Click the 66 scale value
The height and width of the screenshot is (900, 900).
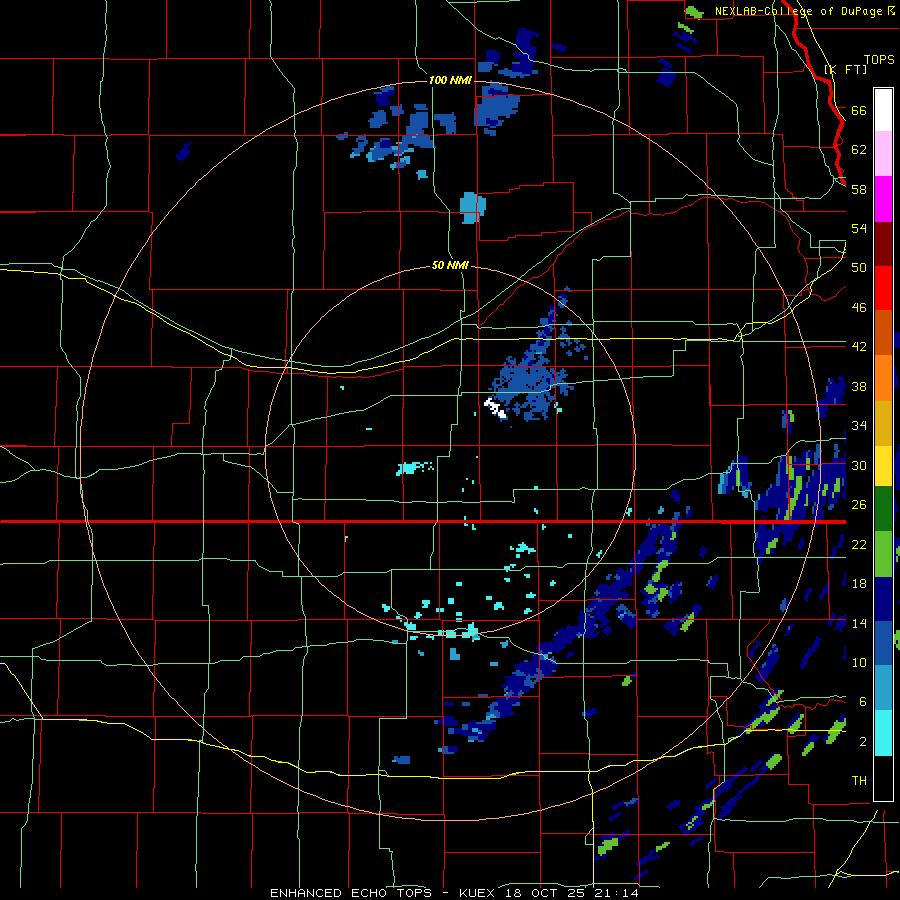pos(859,110)
